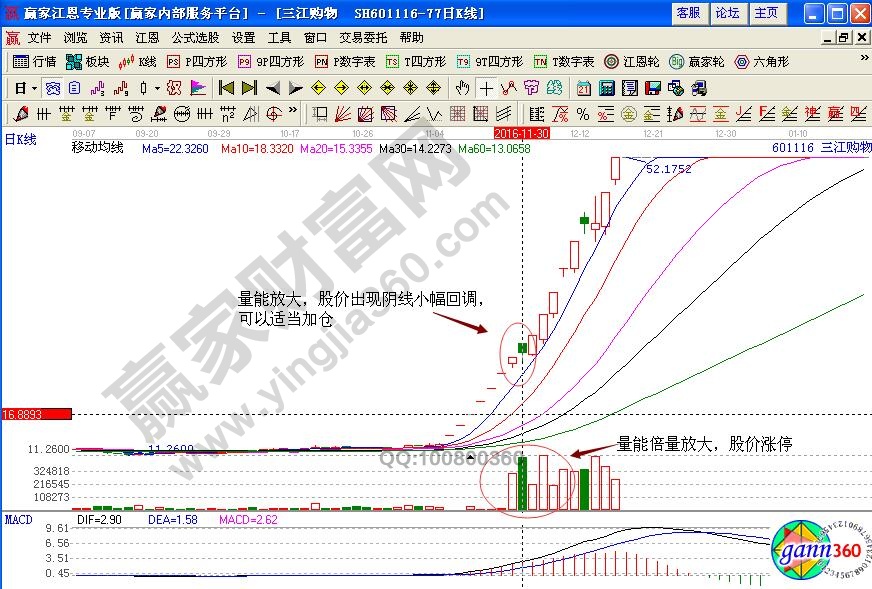Click the 论坛 forum button

point(727,13)
